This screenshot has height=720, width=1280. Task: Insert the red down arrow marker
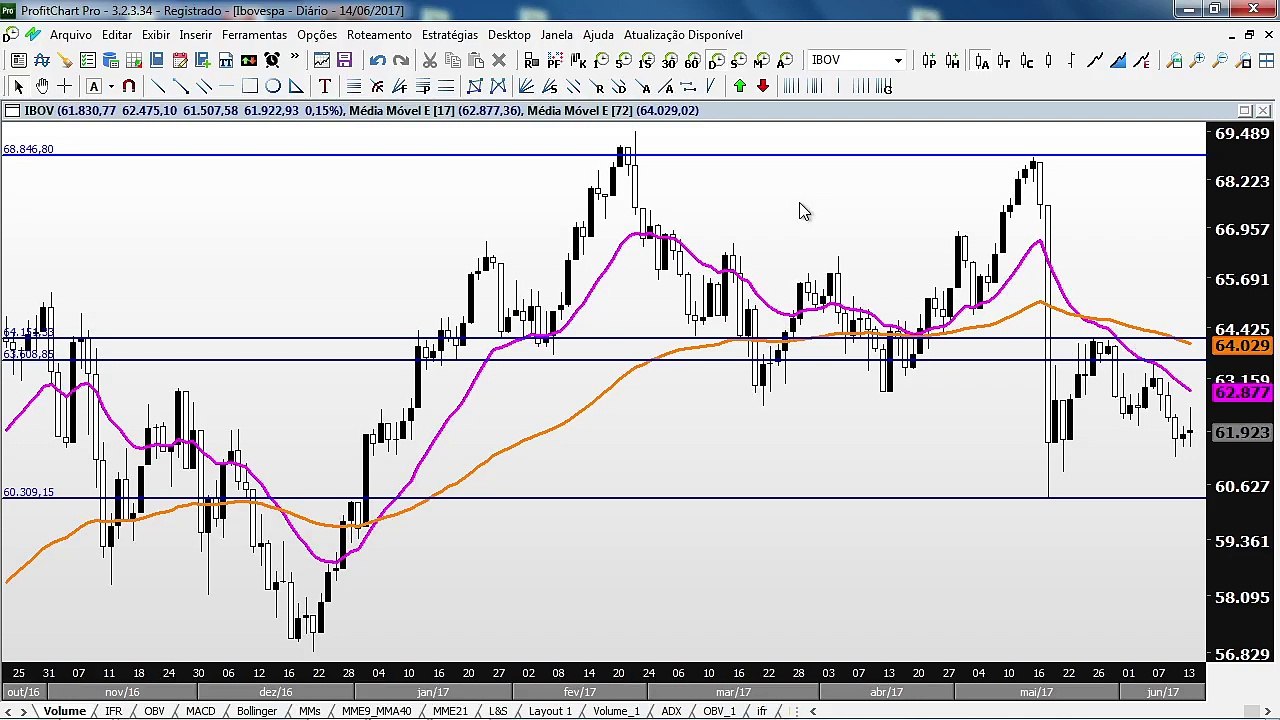click(x=763, y=86)
